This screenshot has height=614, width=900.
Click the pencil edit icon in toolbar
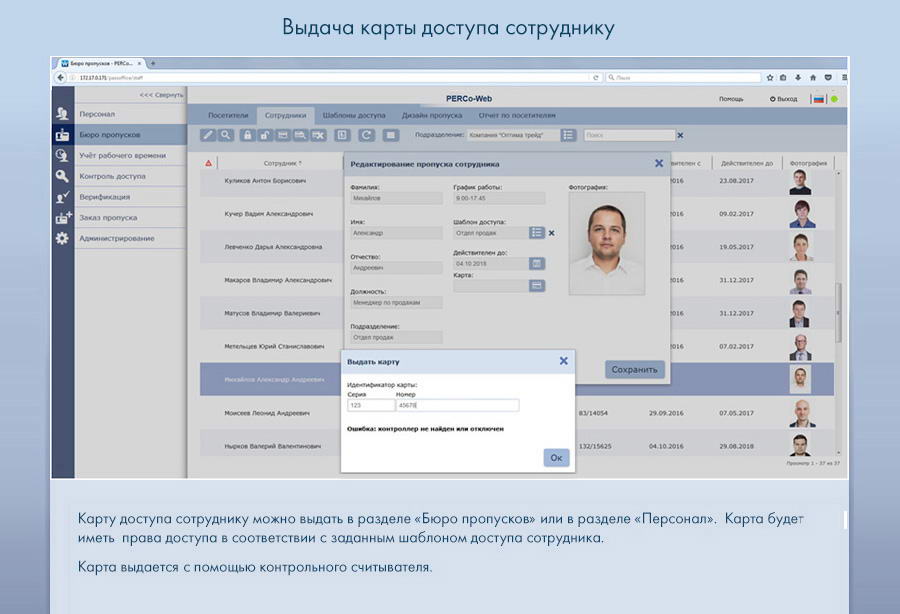pyautogui.click(x=208, y=135)
